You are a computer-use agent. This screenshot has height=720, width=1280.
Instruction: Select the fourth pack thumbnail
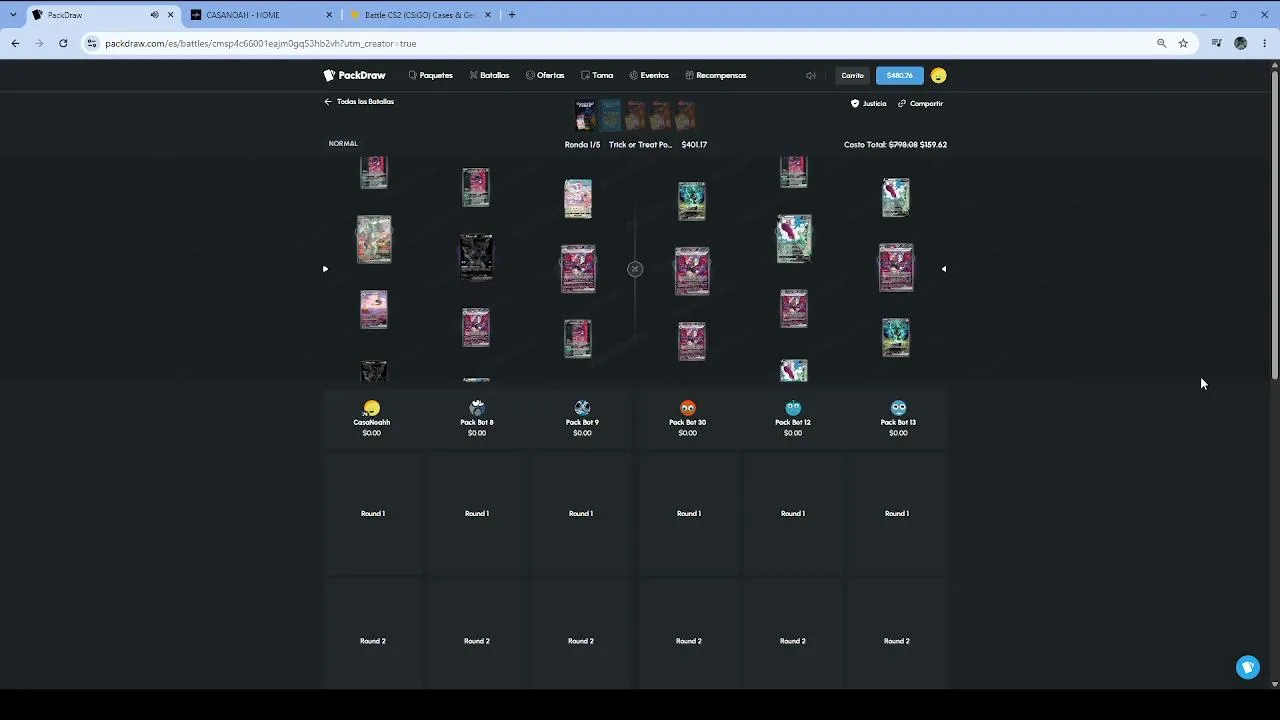click(x=660, y=116)
